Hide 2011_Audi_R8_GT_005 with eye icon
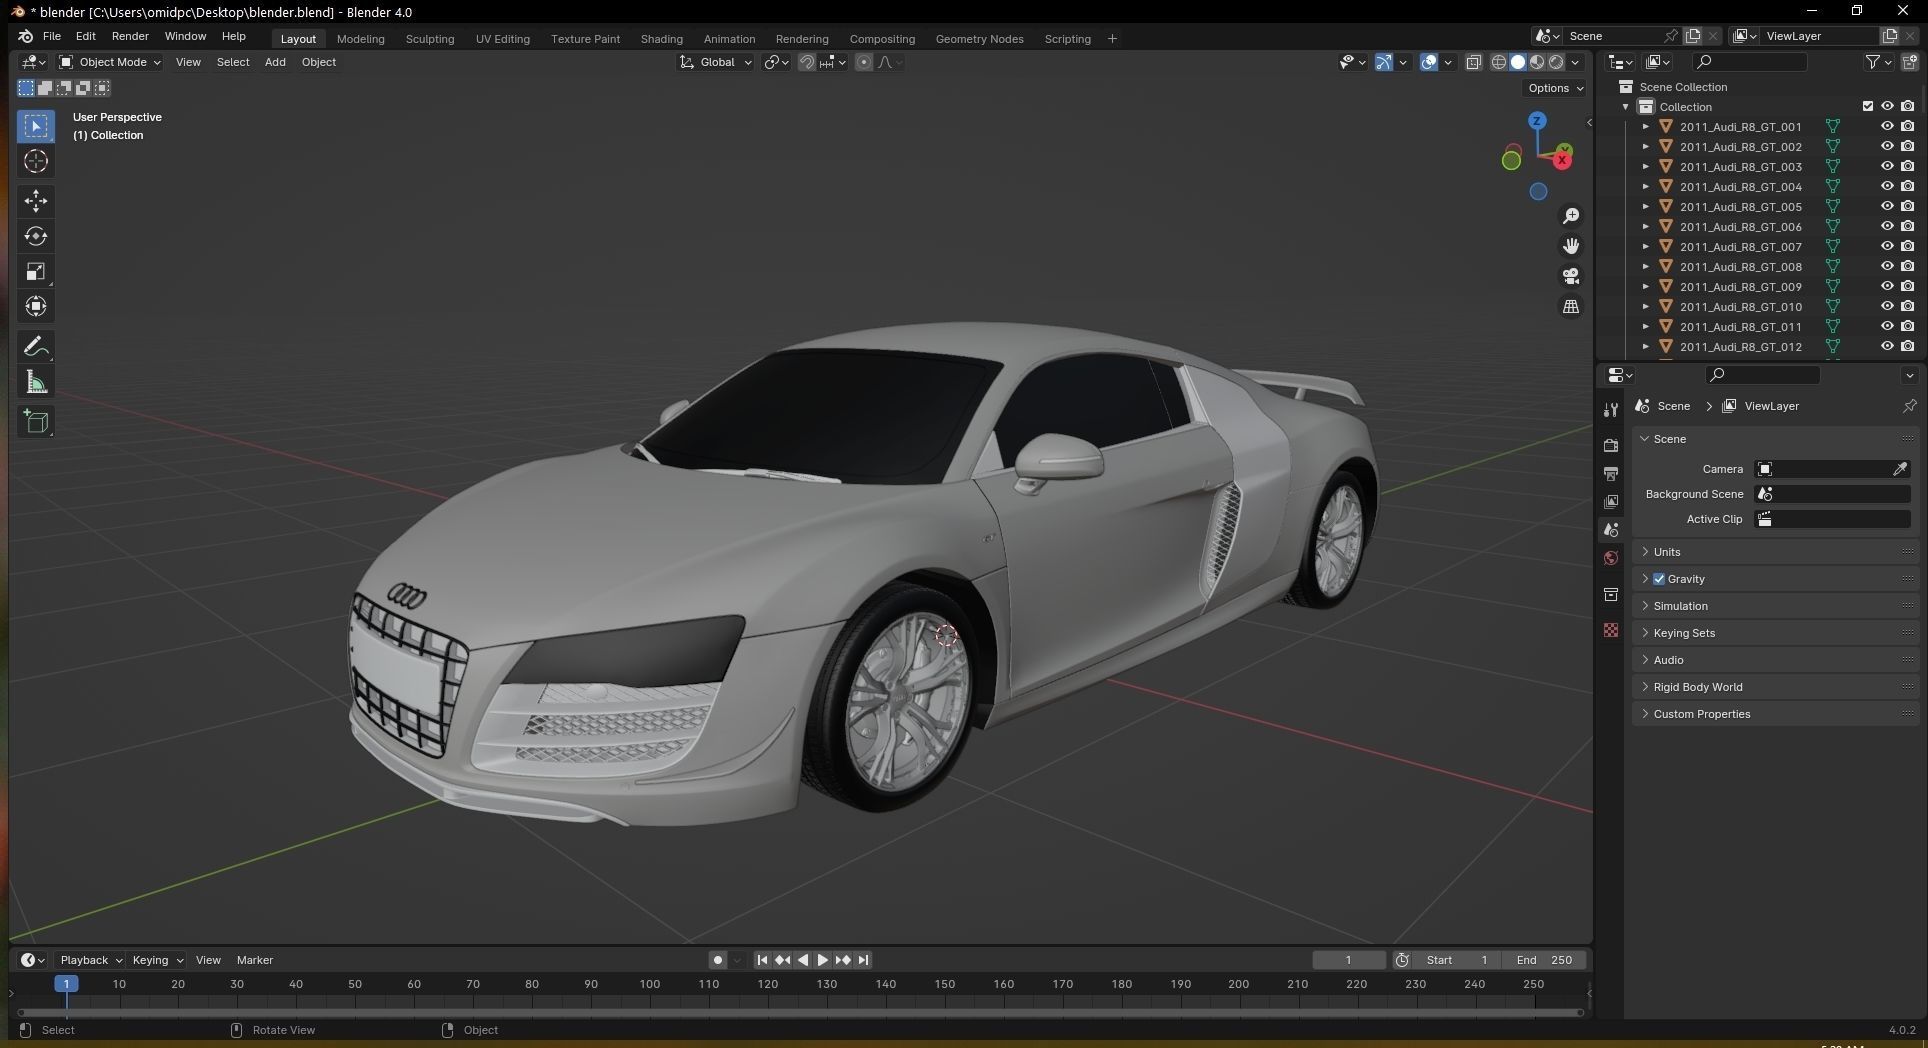Screen dimensions: 1928x1048 coord(1887,207)
